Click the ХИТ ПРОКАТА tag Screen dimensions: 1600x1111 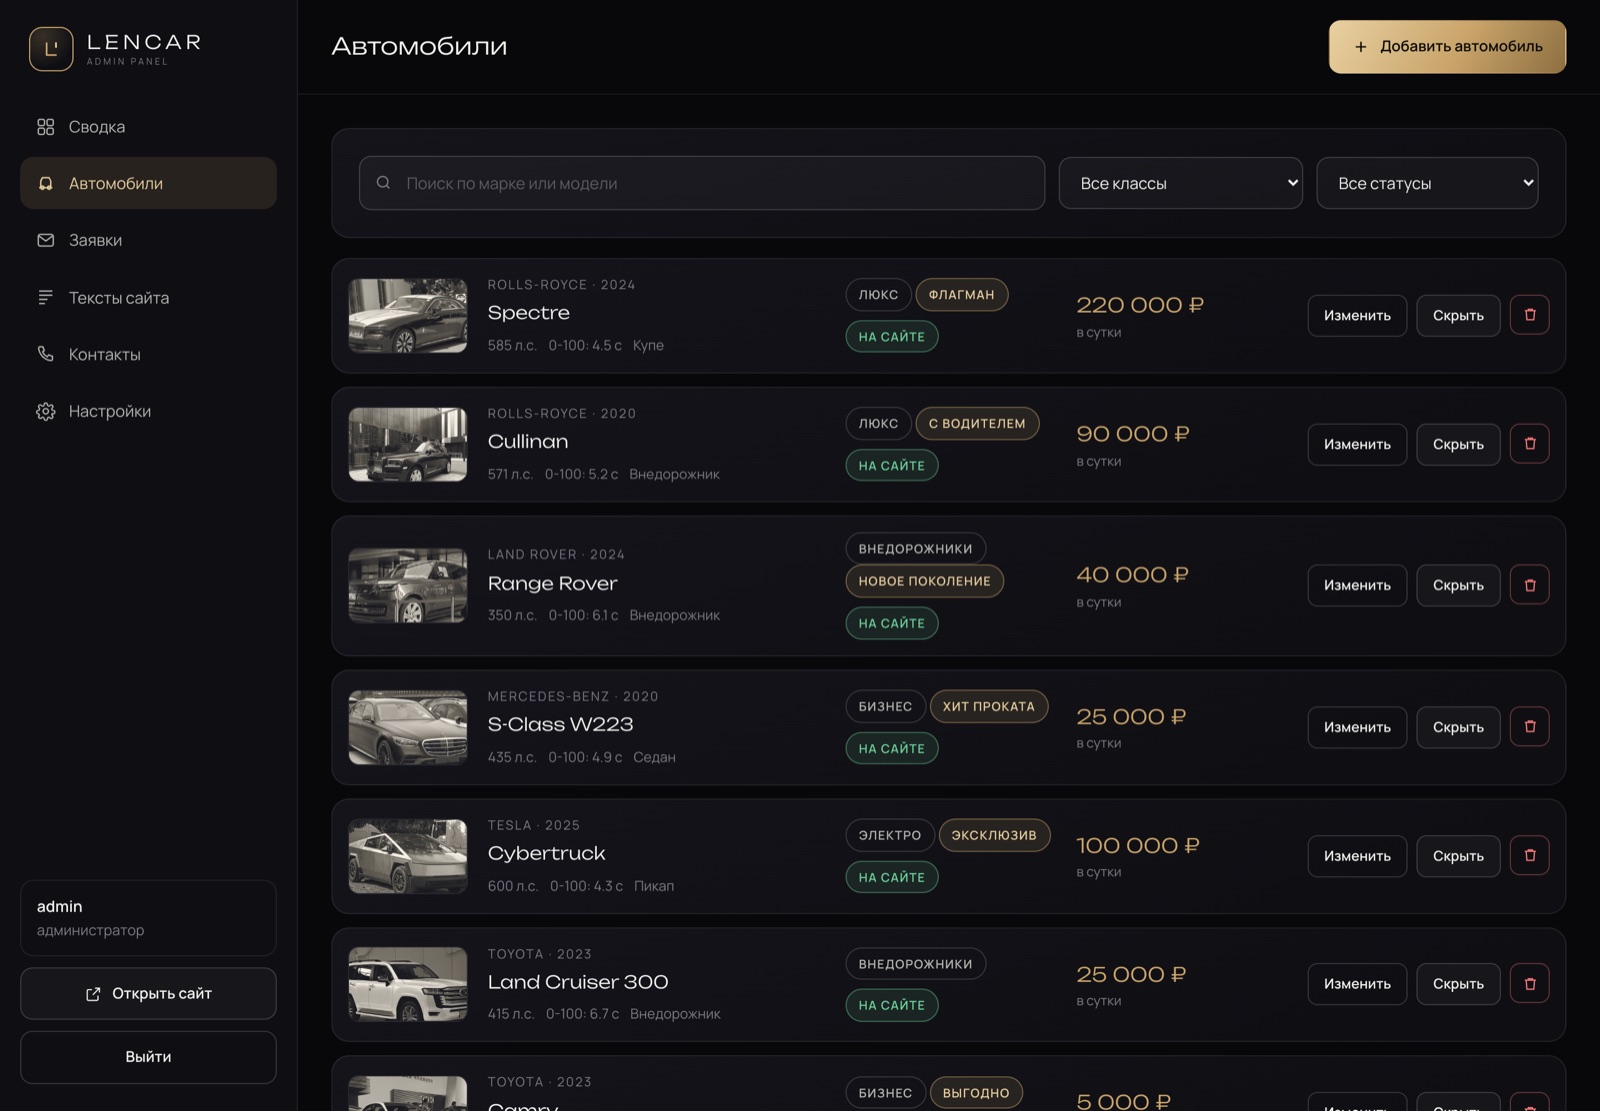pos(989,707)
